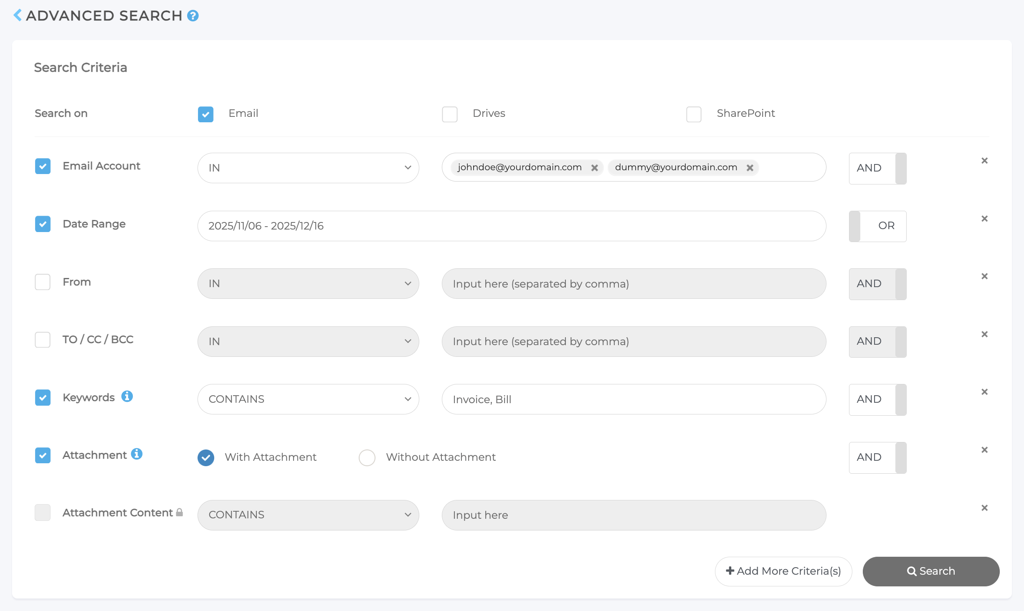Open the Email Account IN dropdown
The image size is (1024, 611).
coord(308,168)
